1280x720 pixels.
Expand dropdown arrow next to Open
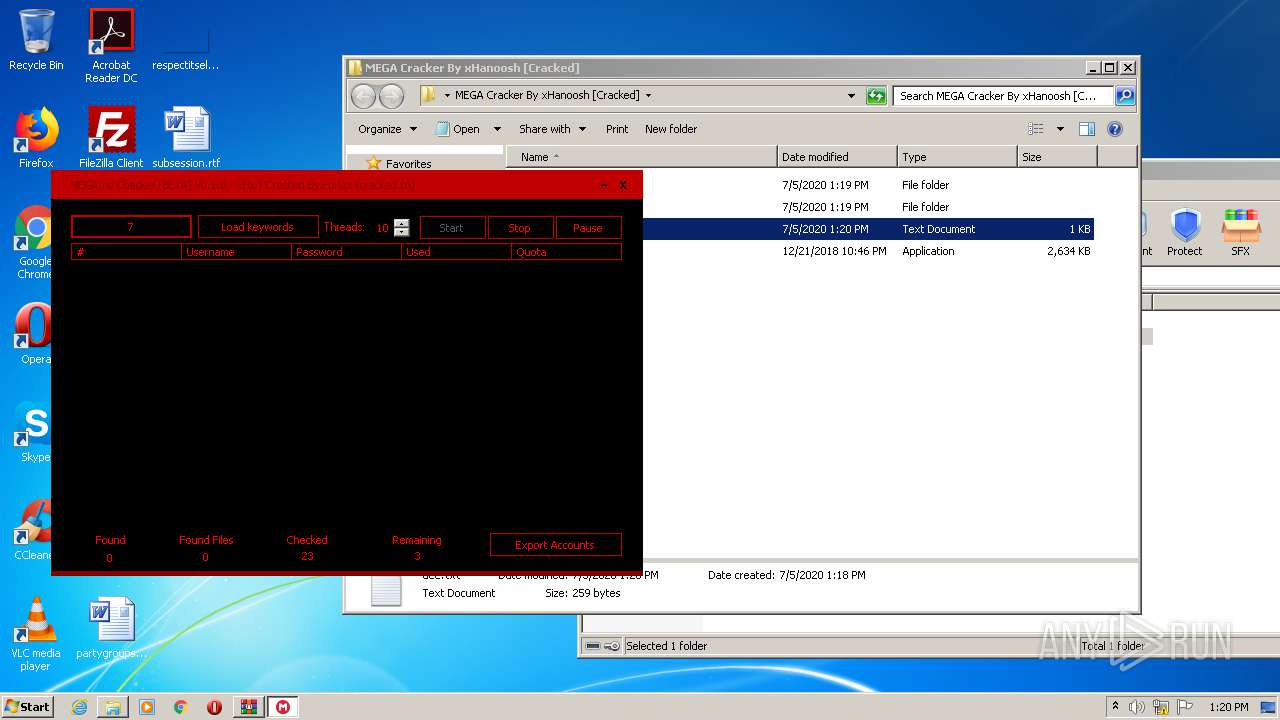[x=497, y=129]
